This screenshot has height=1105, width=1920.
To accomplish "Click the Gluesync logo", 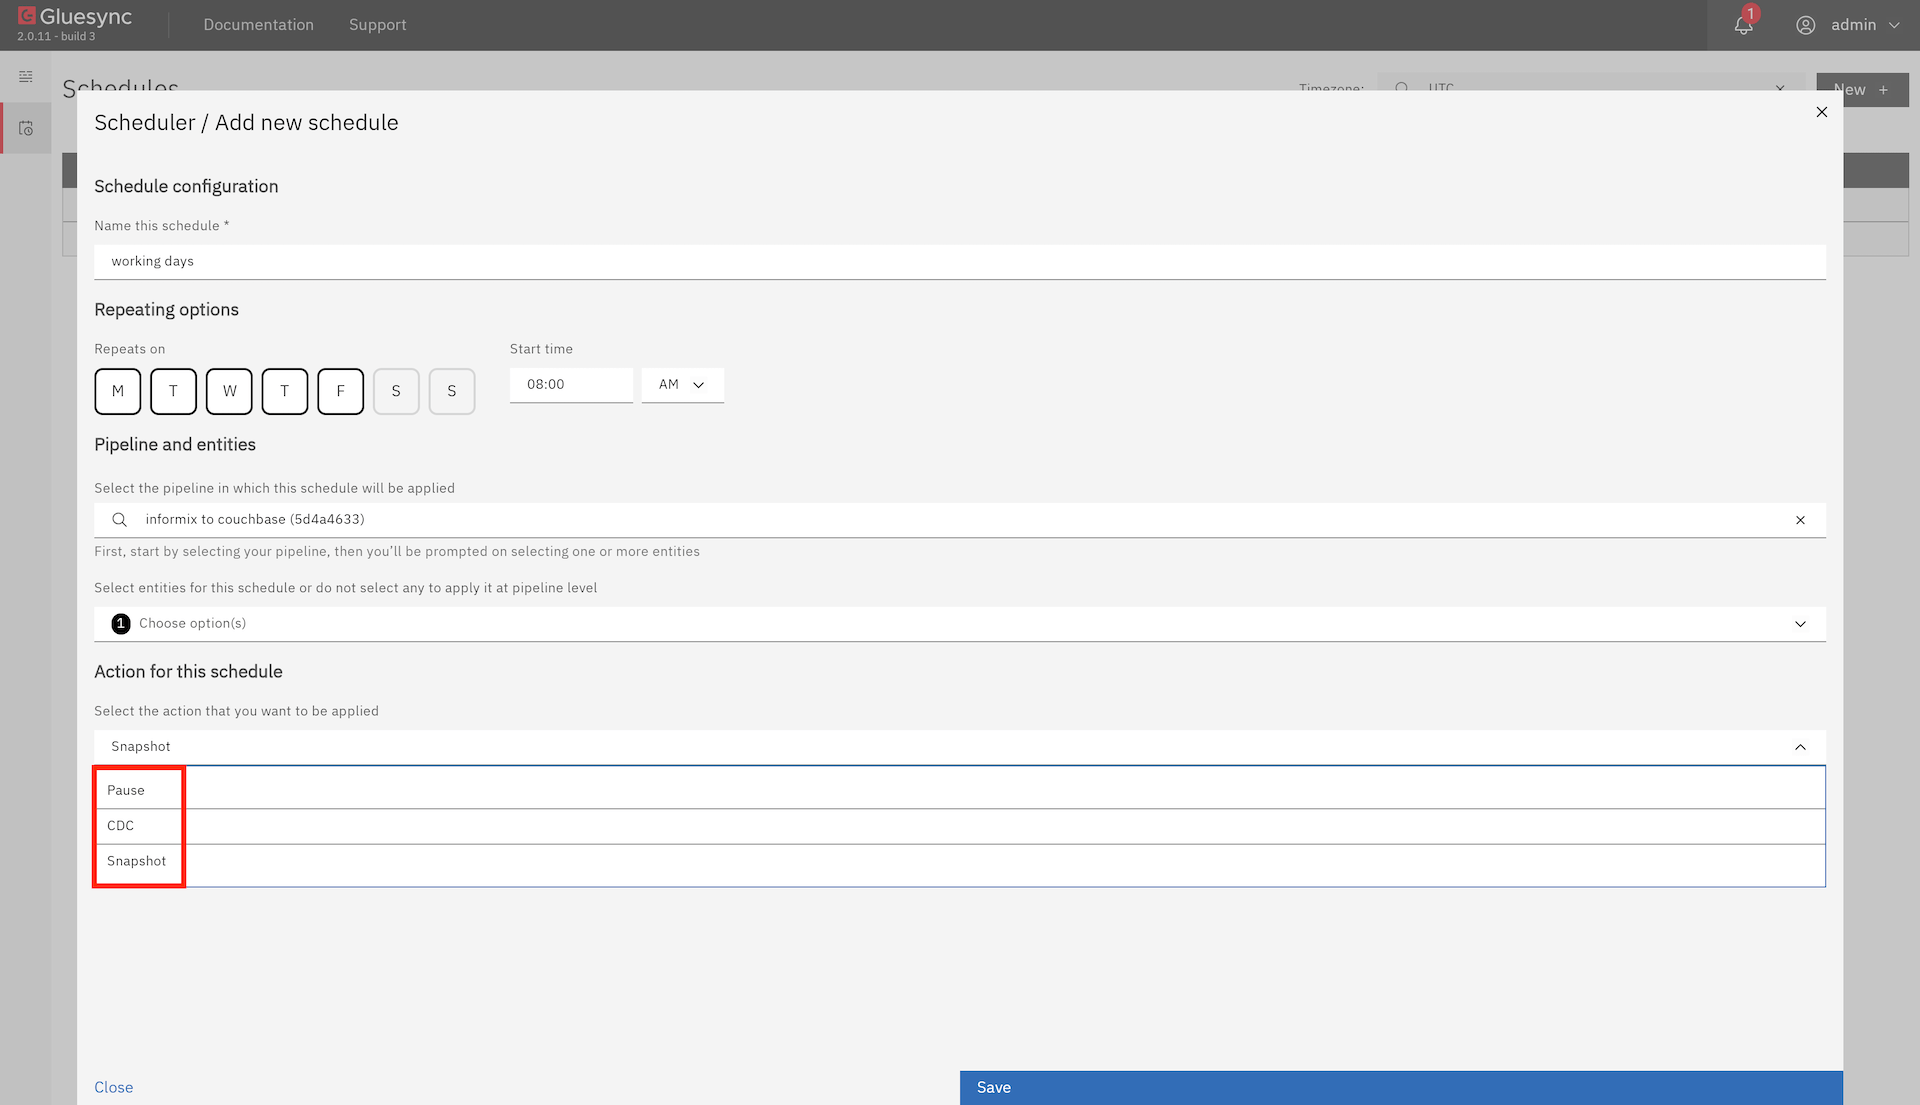I will pyautogui.click(x=75, y=17).
